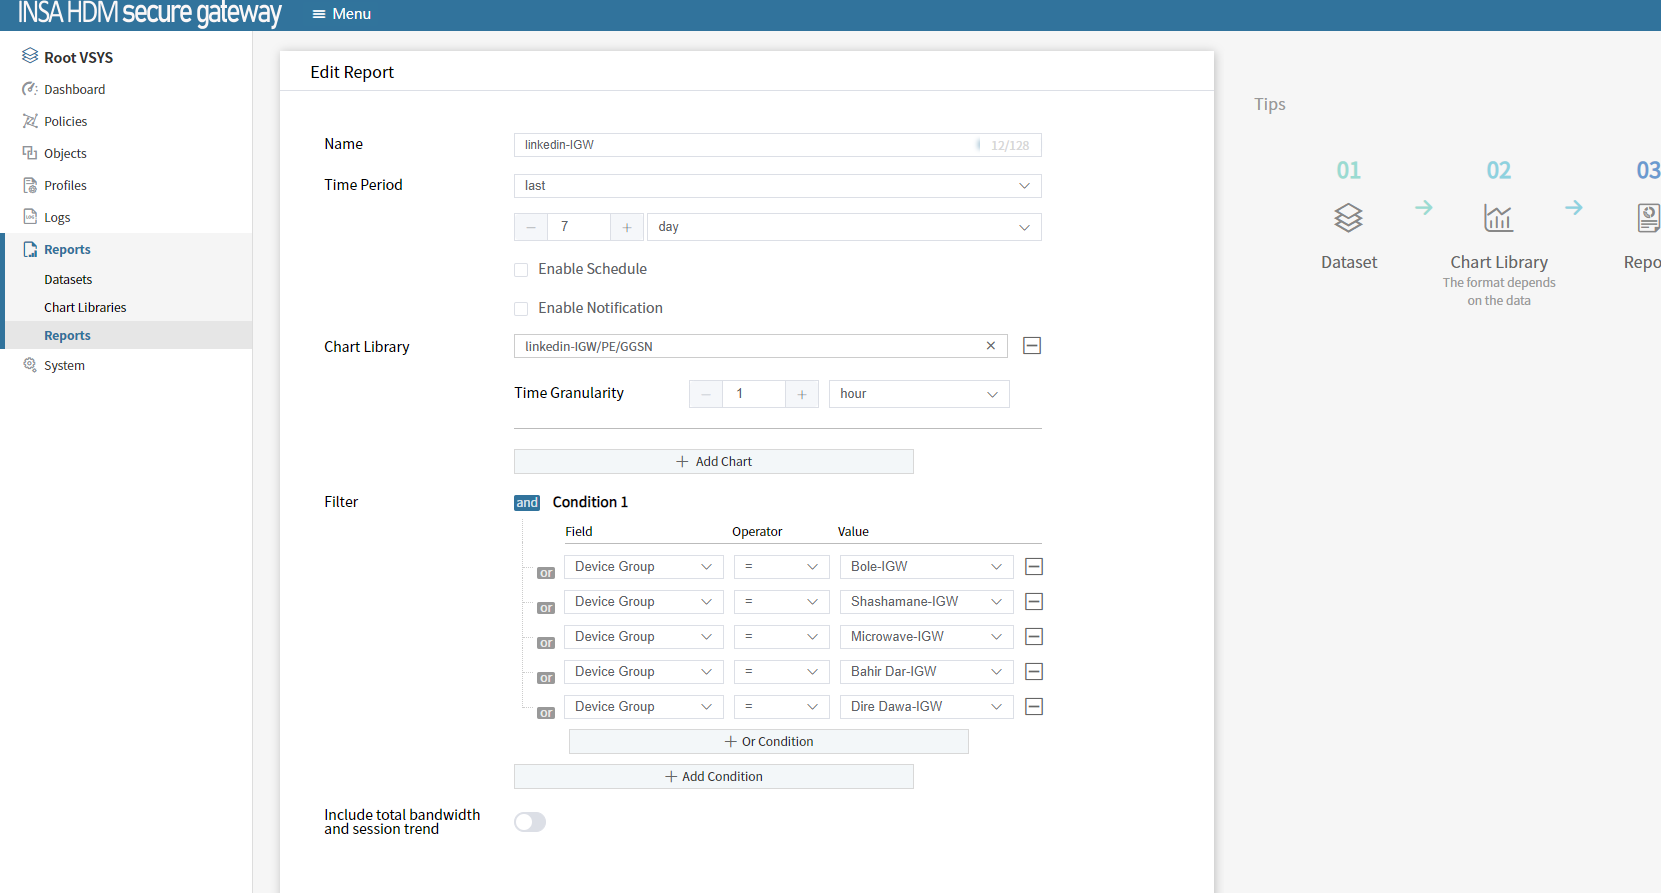Go to Policies in the sidebar
This screenshot has height=893, width=1661.
[65, 122]
